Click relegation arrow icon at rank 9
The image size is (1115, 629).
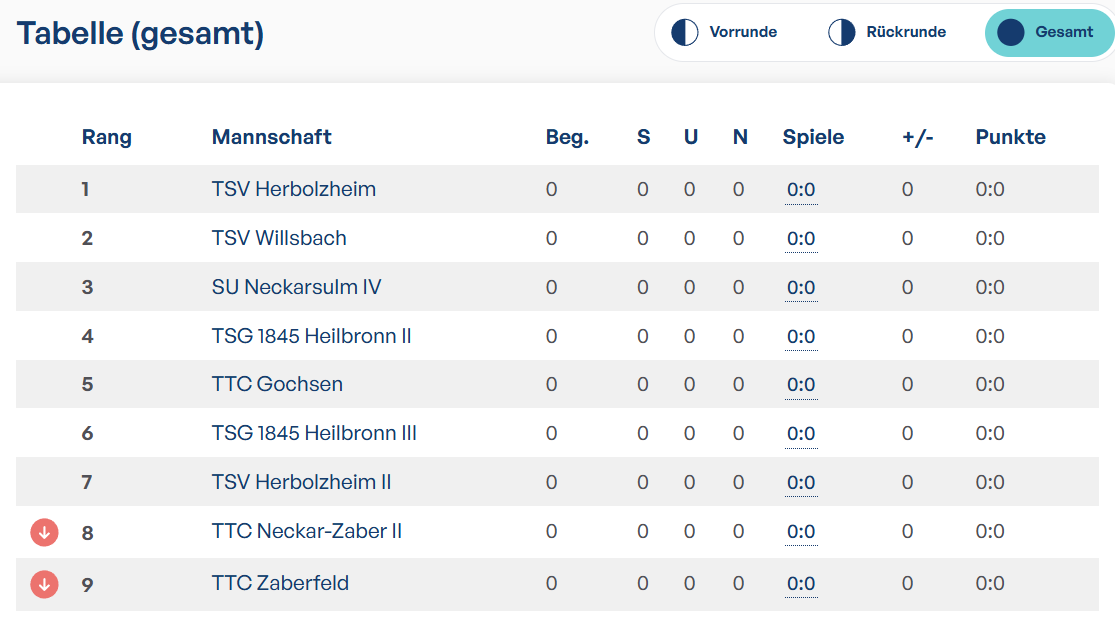[x=44, y=584]
